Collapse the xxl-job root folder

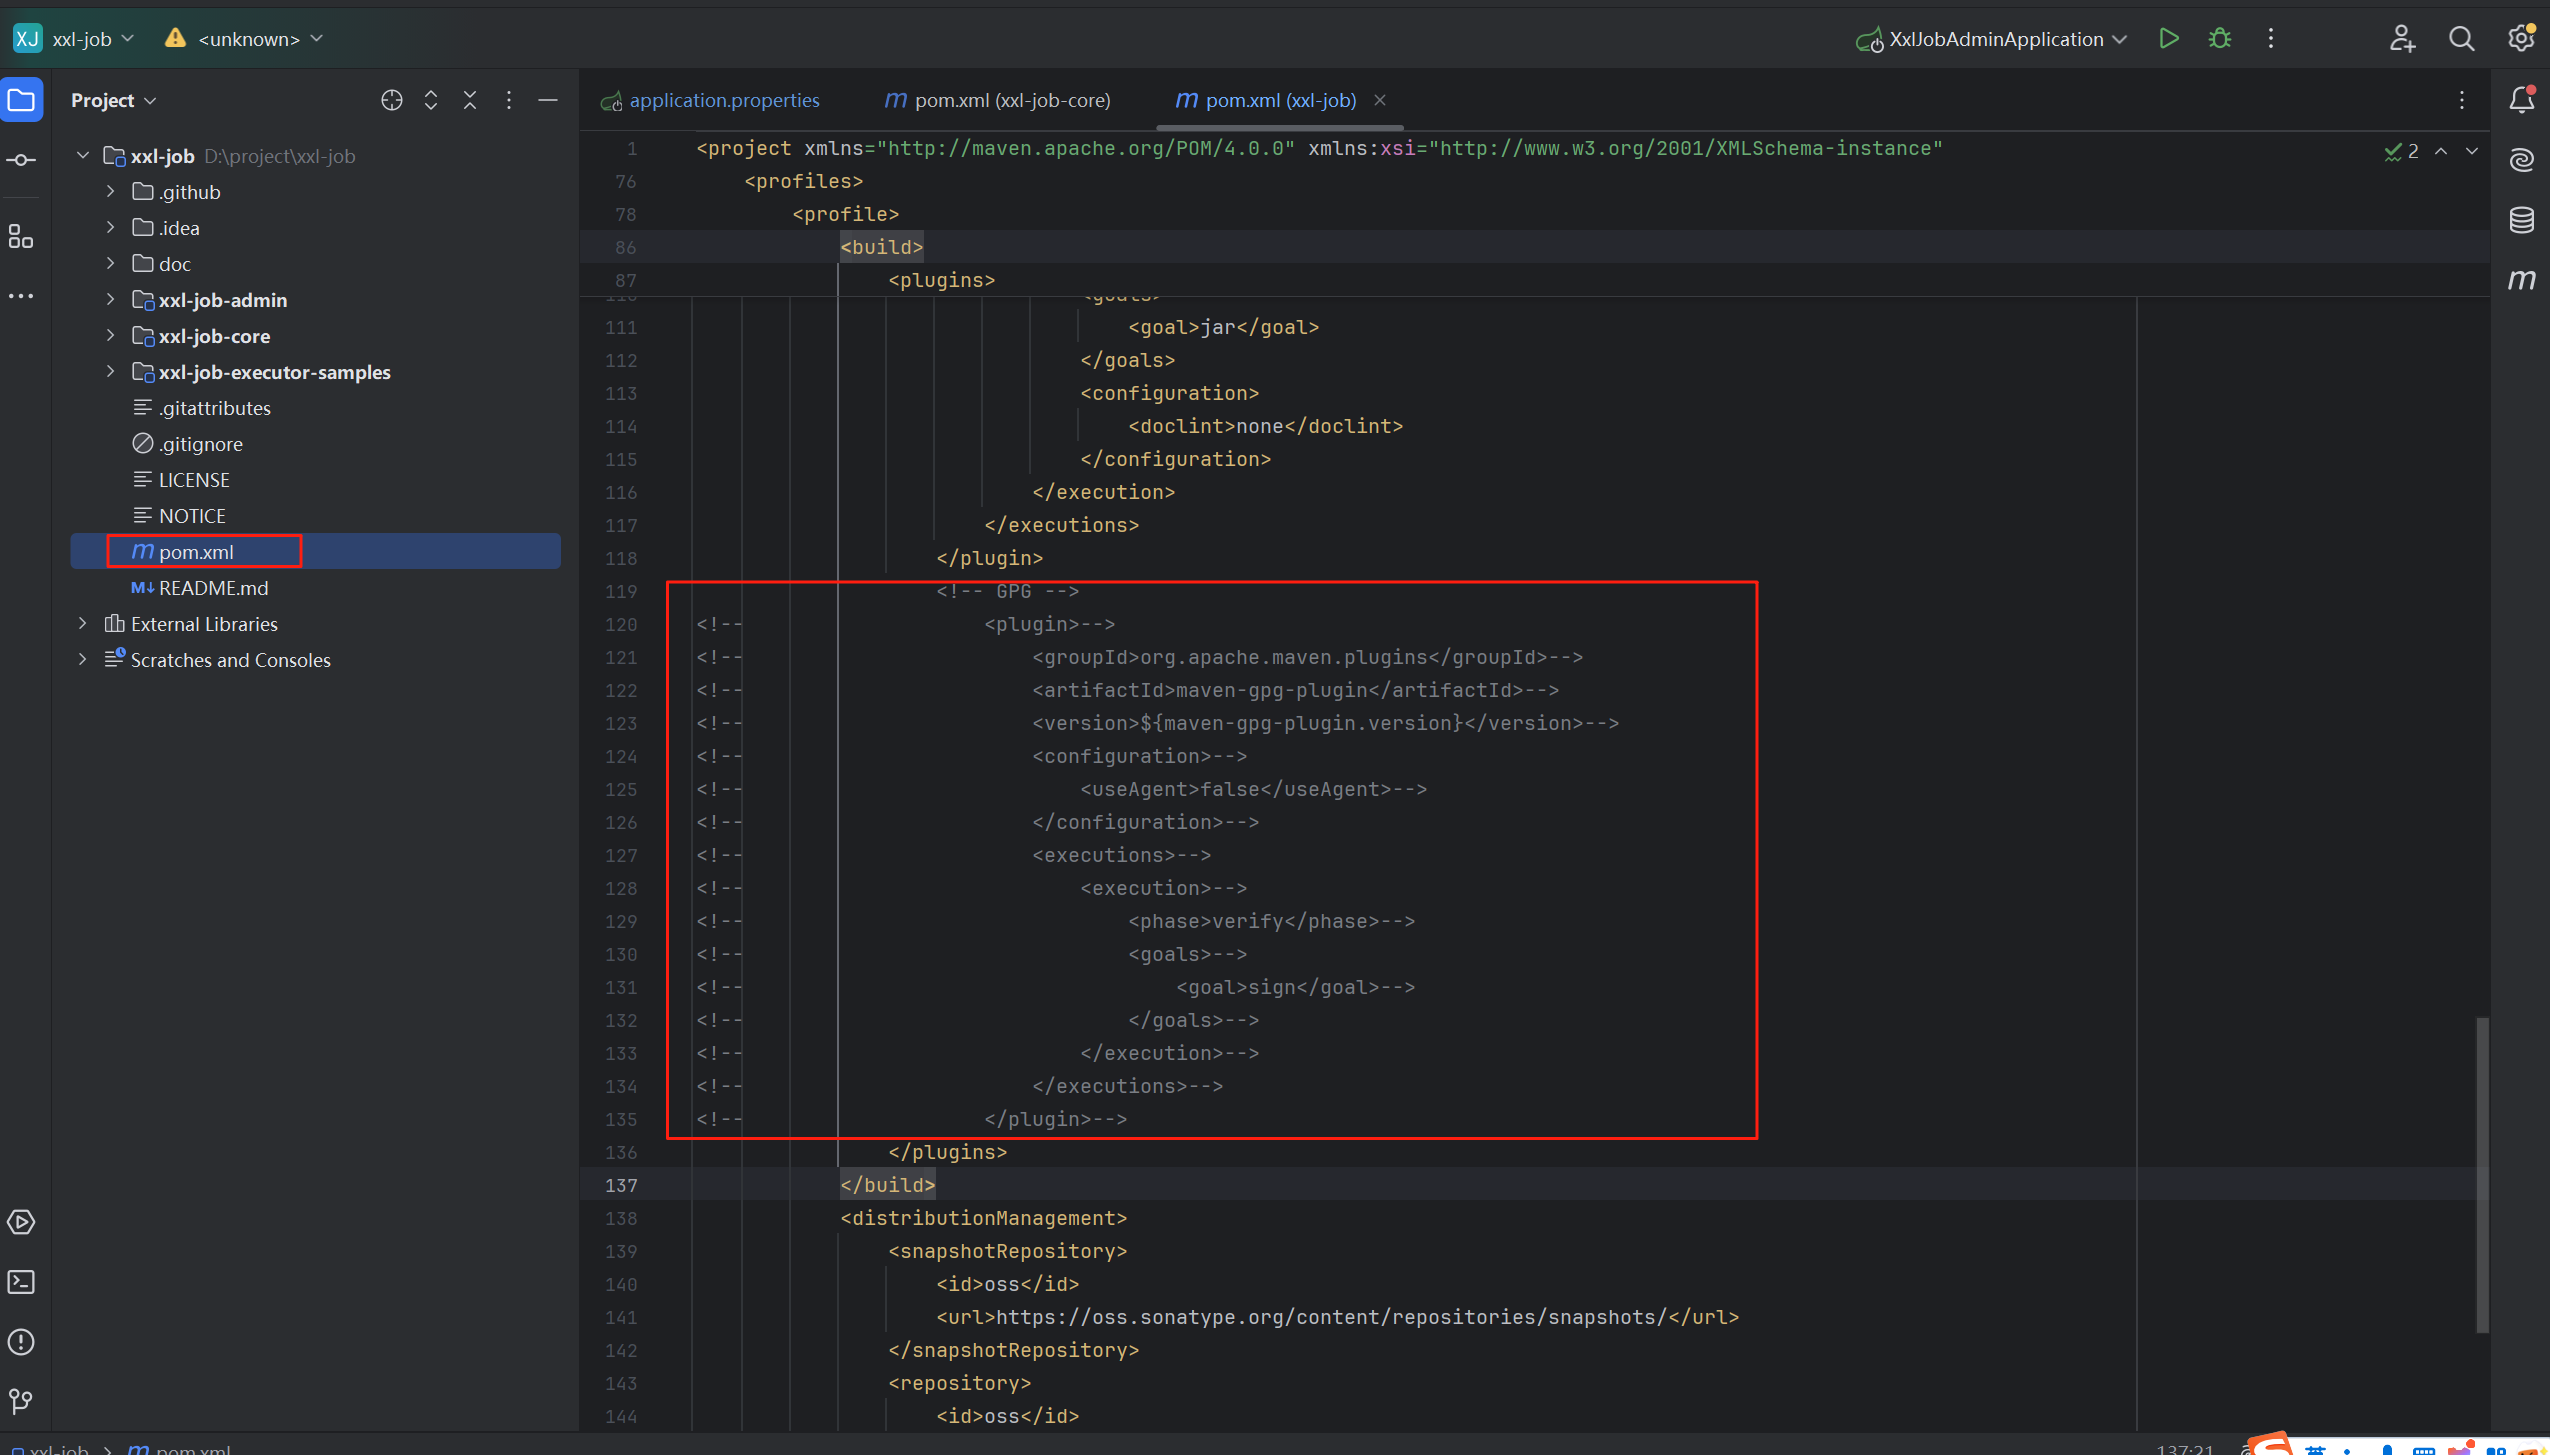pyautogui.click(x=83, y=156)
